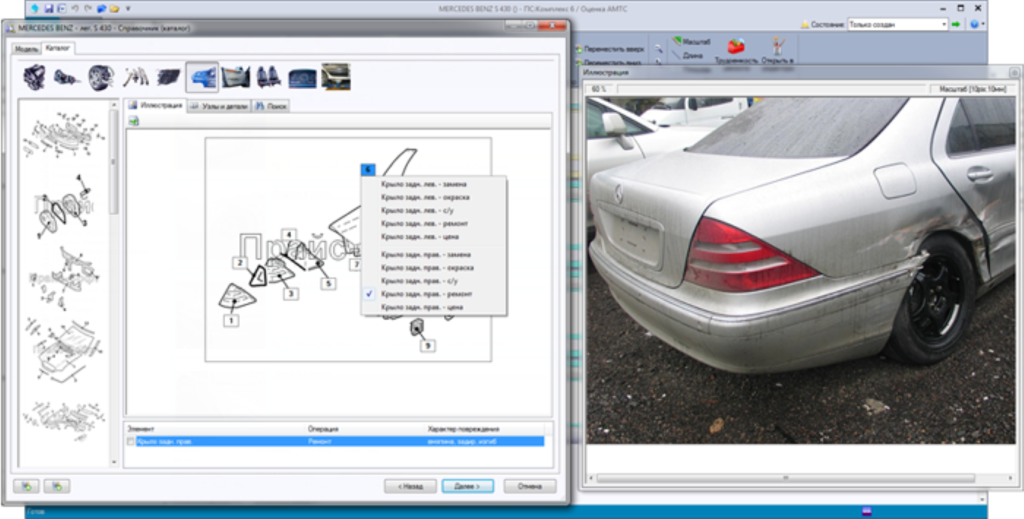Click the green arrow next to Состояние
Image resolution: width=1024 pixels, height=519 pixels.
pos(956,24)
